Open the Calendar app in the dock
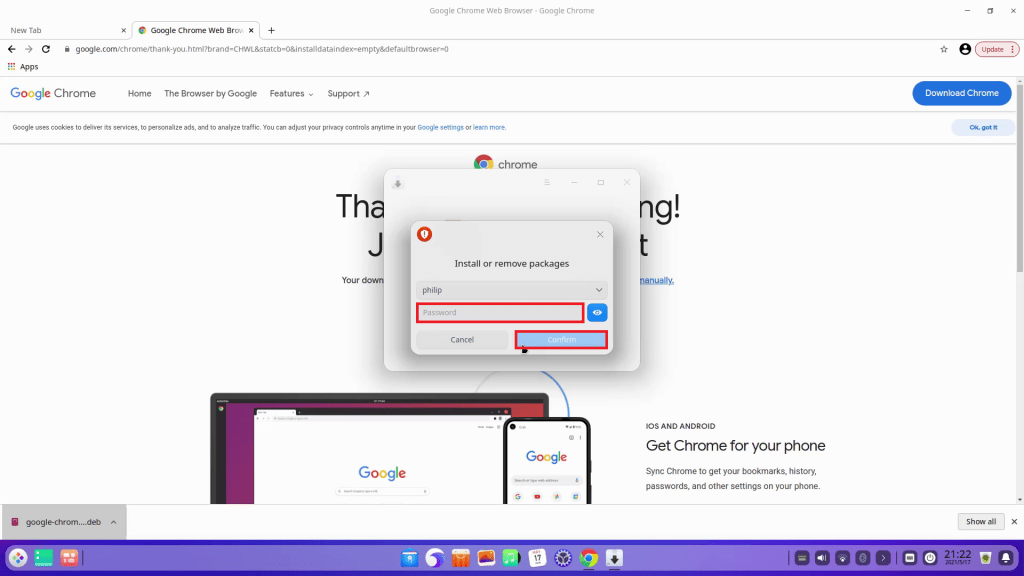Screen dimensions: 1024x576 [537, 558]
